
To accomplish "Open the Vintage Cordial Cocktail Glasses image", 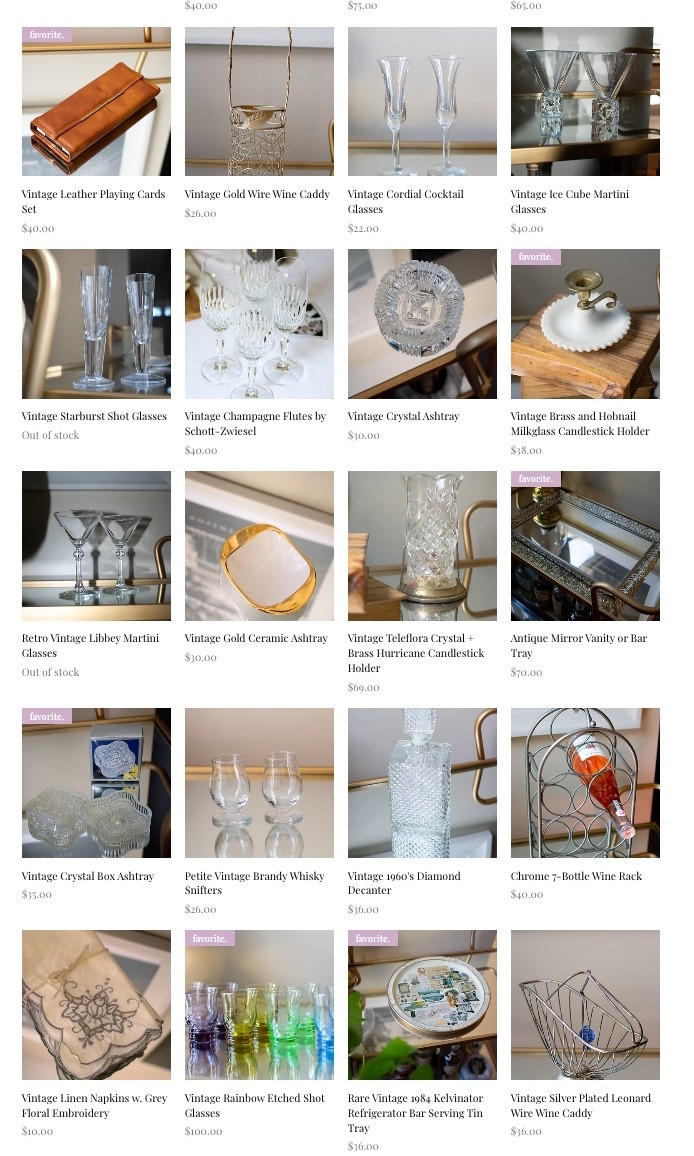I will coord(422,102).
